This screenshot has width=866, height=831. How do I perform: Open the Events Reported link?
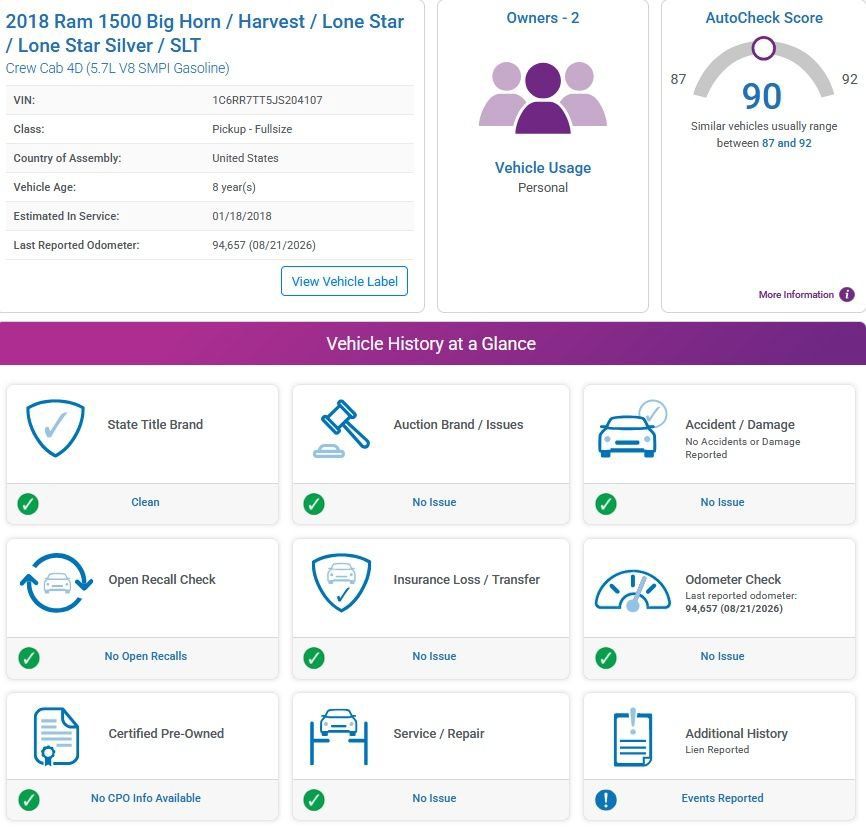(722, 798)
